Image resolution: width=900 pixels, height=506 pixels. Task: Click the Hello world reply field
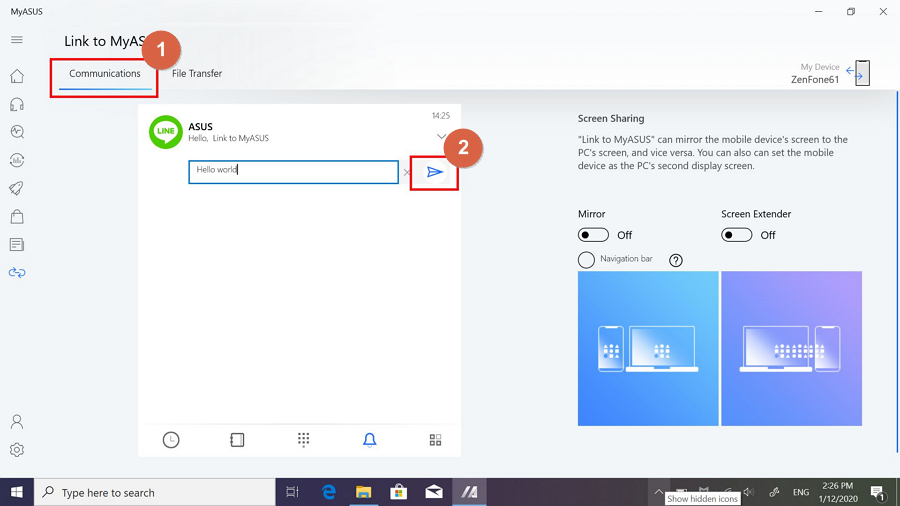(293, 172)
